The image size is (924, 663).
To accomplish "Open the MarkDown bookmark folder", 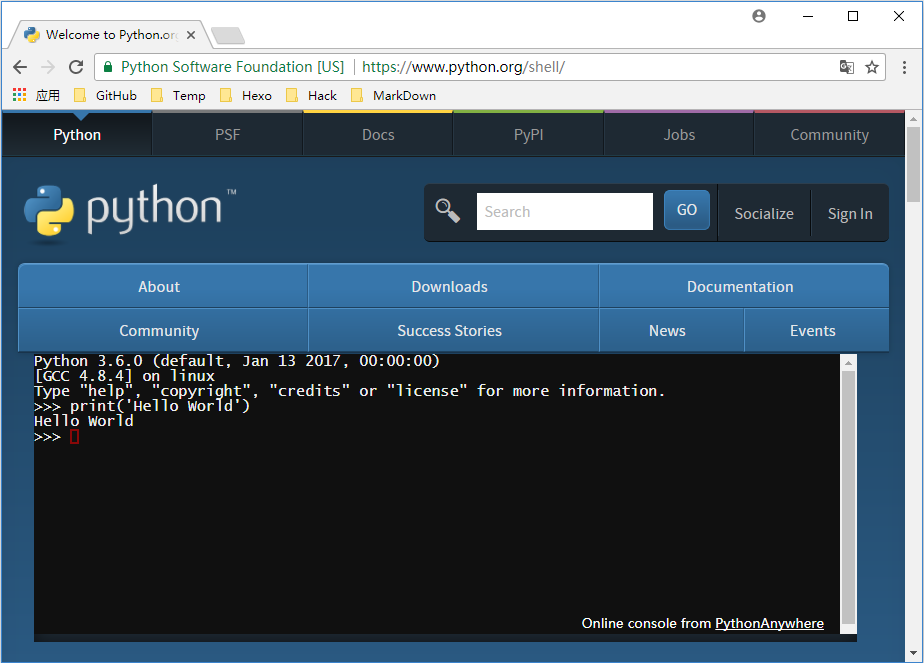I will pos(393,95).
